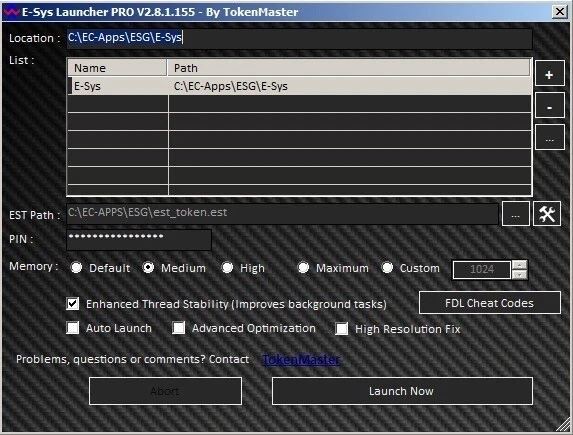Enable the Auto Launch checkbox
The image size is (573, 435).
point(73,328)
